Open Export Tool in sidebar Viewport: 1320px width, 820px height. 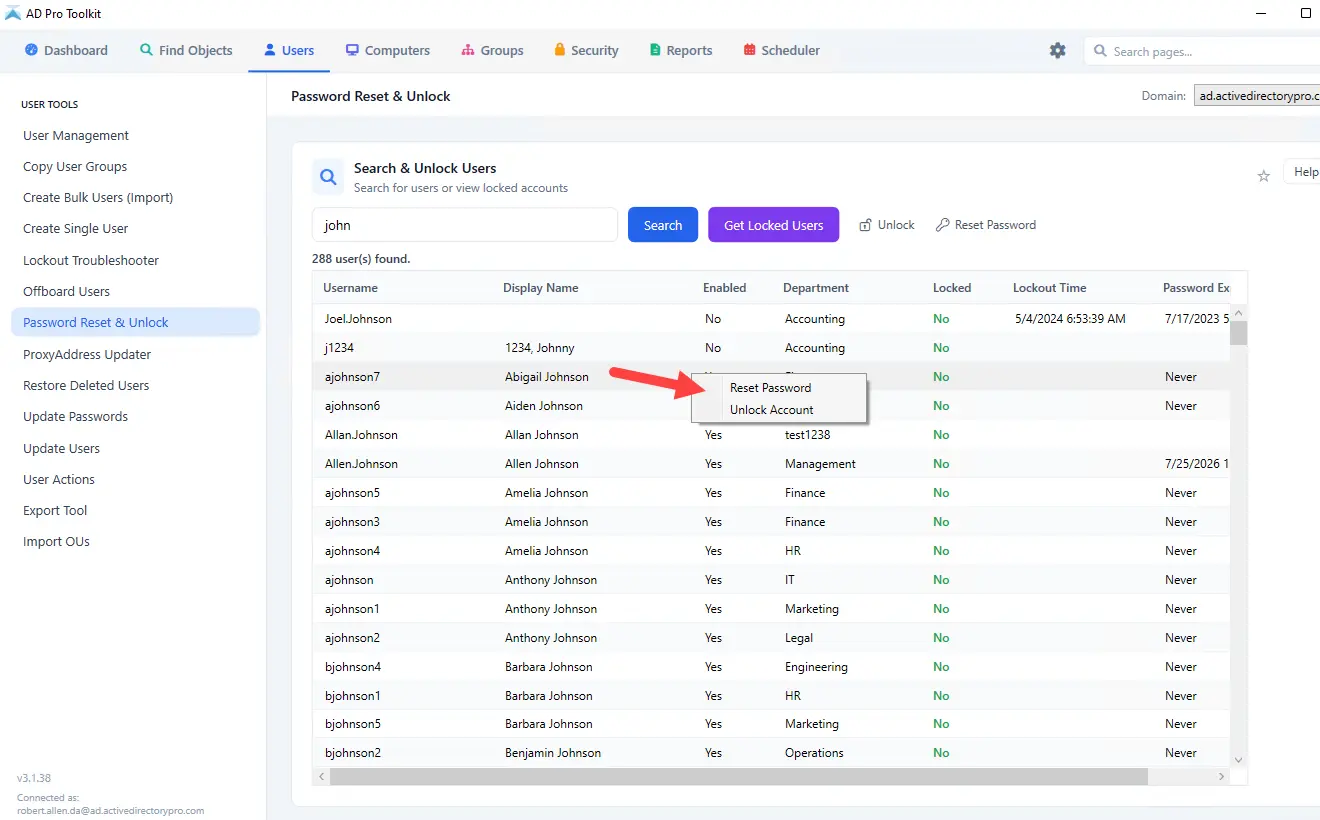click(55, 510)
